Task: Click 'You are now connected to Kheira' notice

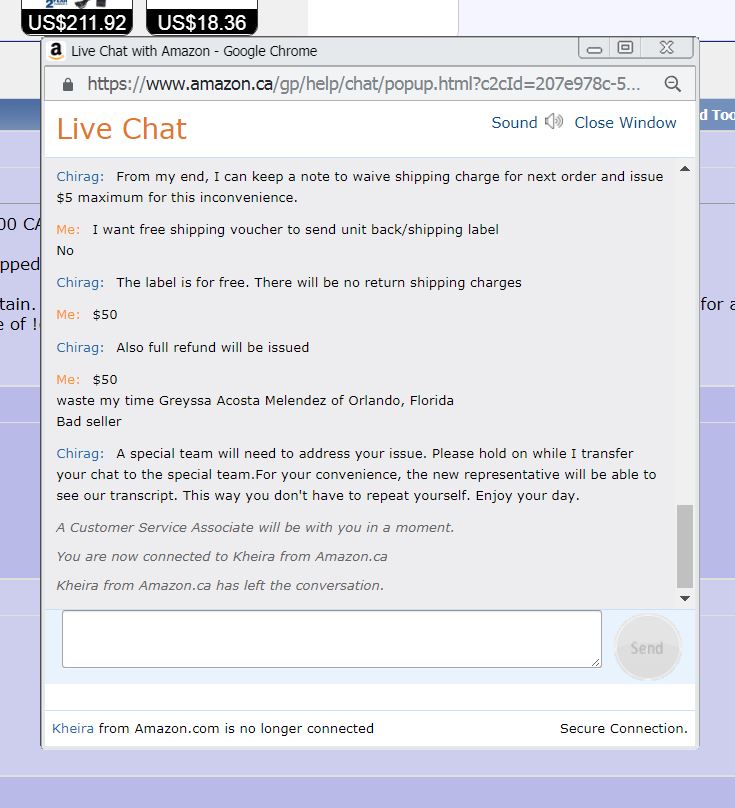Action: (x=222, y=557)
